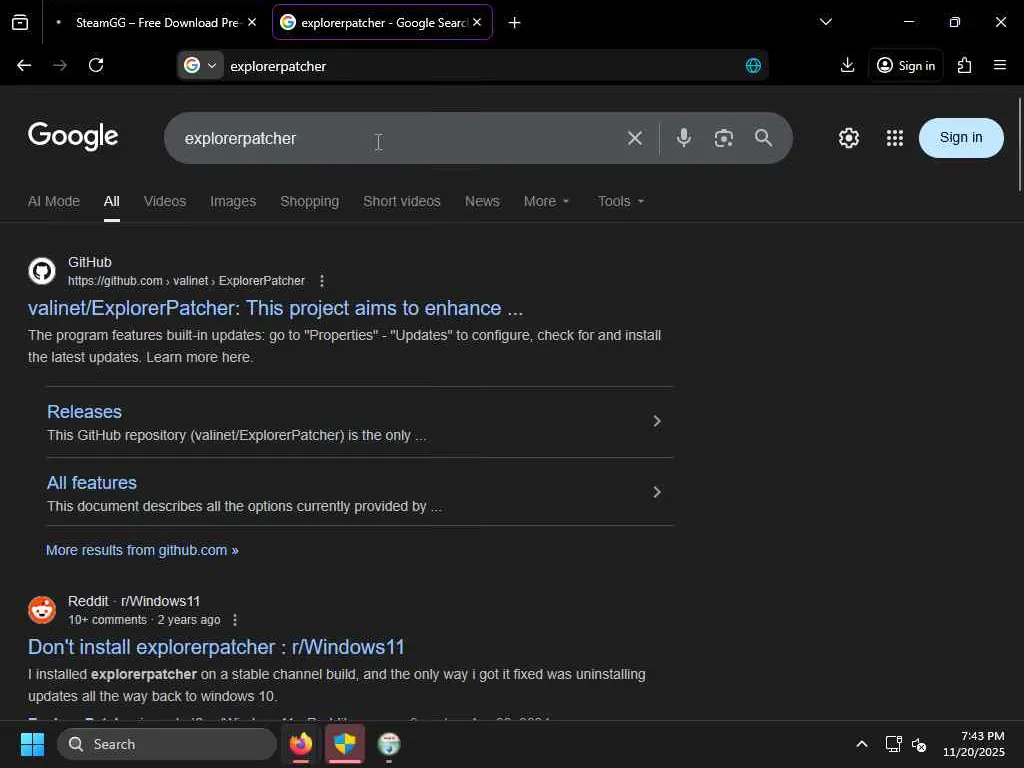Switch to Short videos results
This screenshot has width=1024, height=768.
[402, 201]
